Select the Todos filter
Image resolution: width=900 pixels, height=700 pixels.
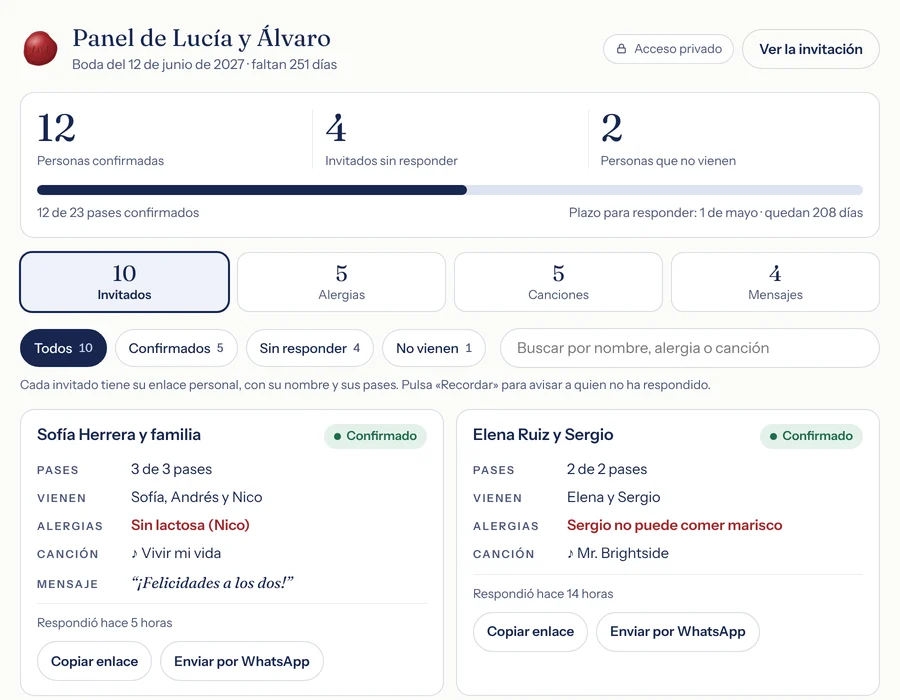(x=63, y=348)
